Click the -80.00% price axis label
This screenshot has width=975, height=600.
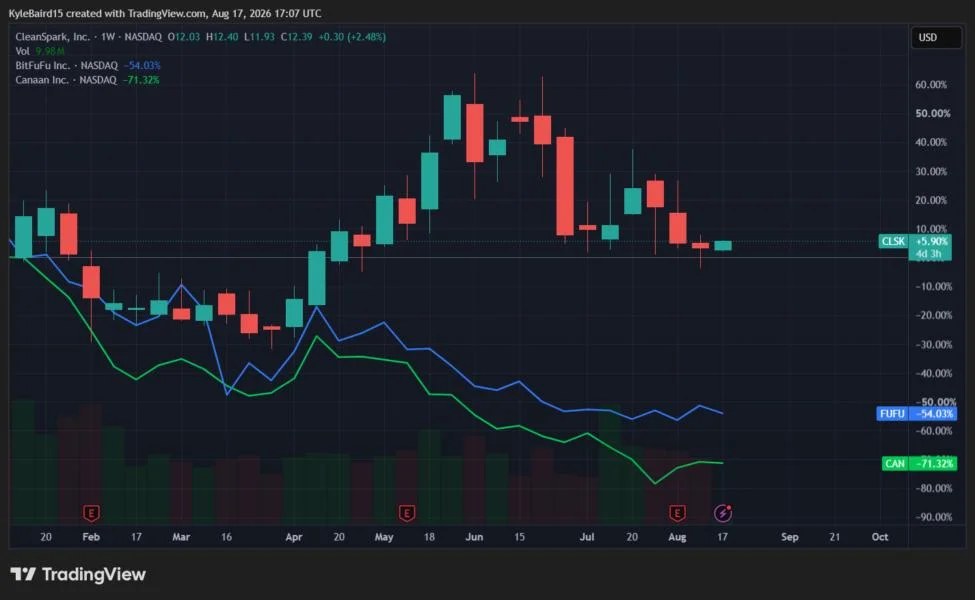click(x=933, y=488)
